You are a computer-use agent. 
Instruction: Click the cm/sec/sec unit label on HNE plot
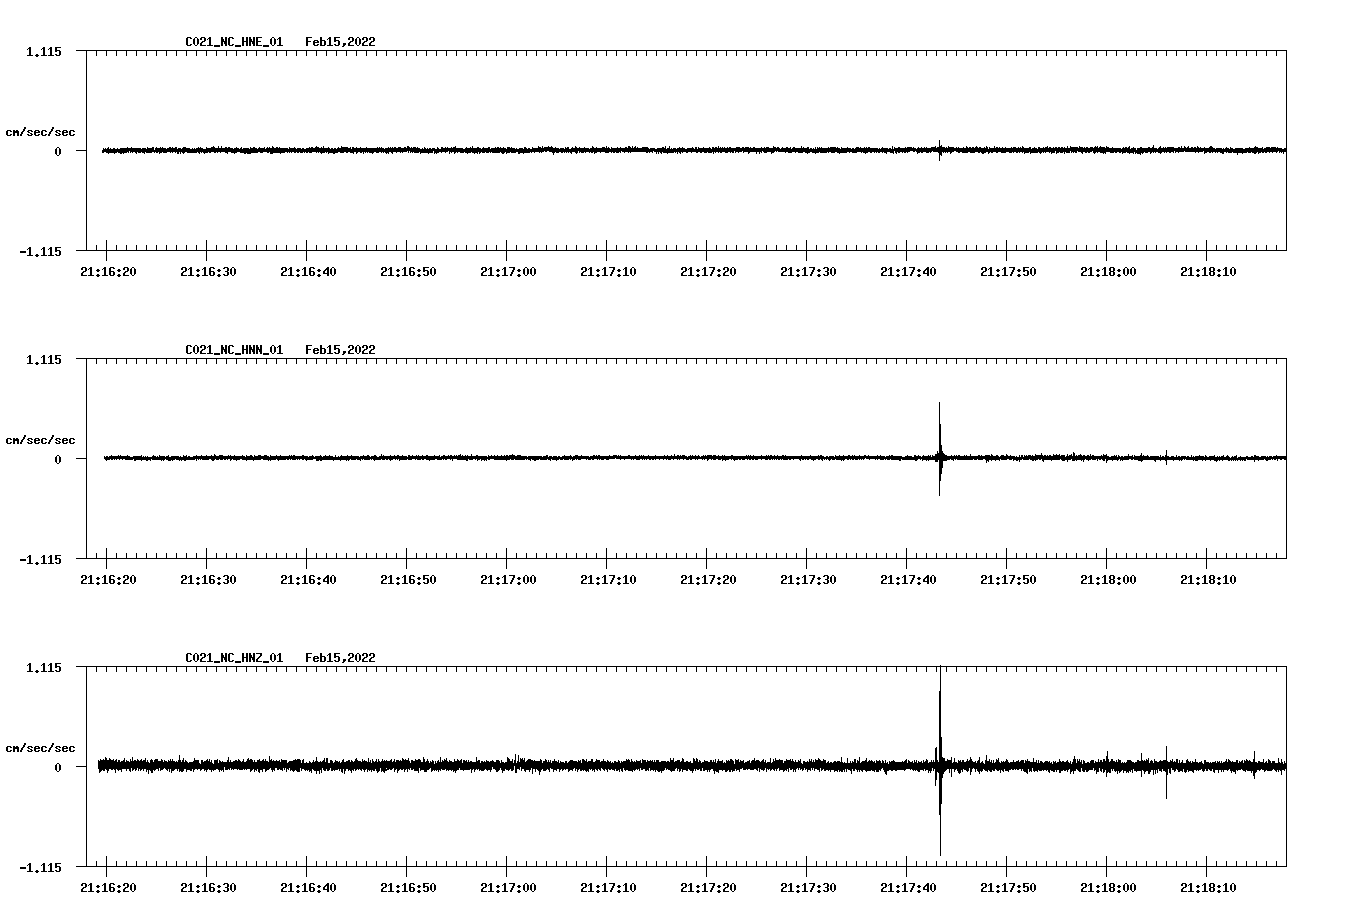click(x=40, y=132)
